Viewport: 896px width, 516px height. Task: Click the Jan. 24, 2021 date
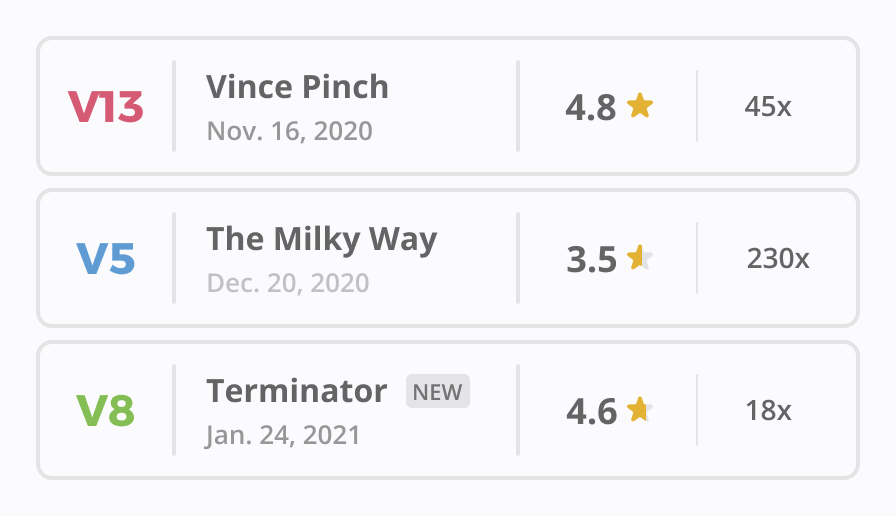pos(283,435)
